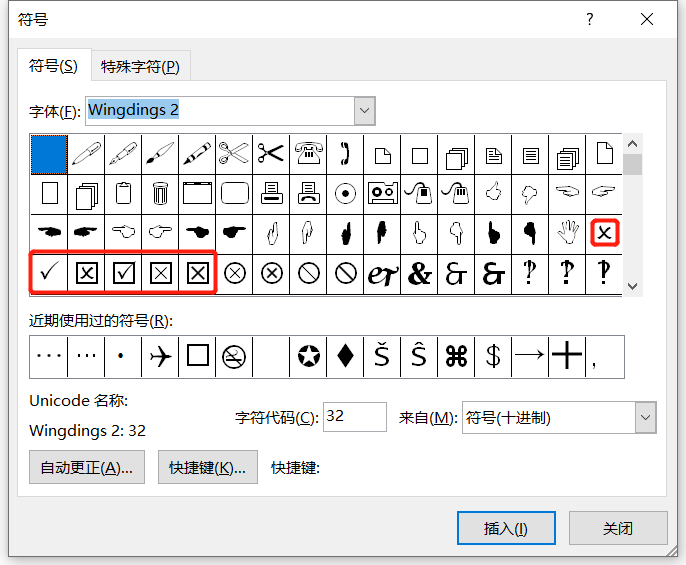Expand the 来自 dropdown list
The height and width of the screenshot is (565, 686).
[645, 418]
